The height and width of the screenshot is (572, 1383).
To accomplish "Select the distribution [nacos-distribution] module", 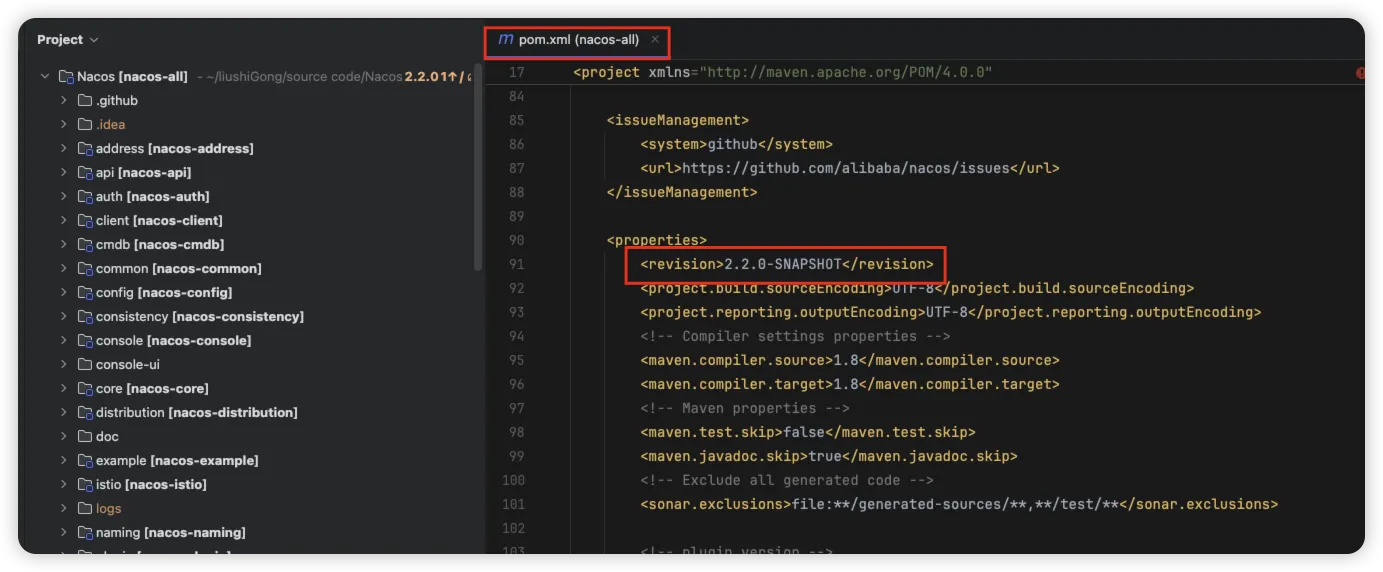I will (196, 413).
